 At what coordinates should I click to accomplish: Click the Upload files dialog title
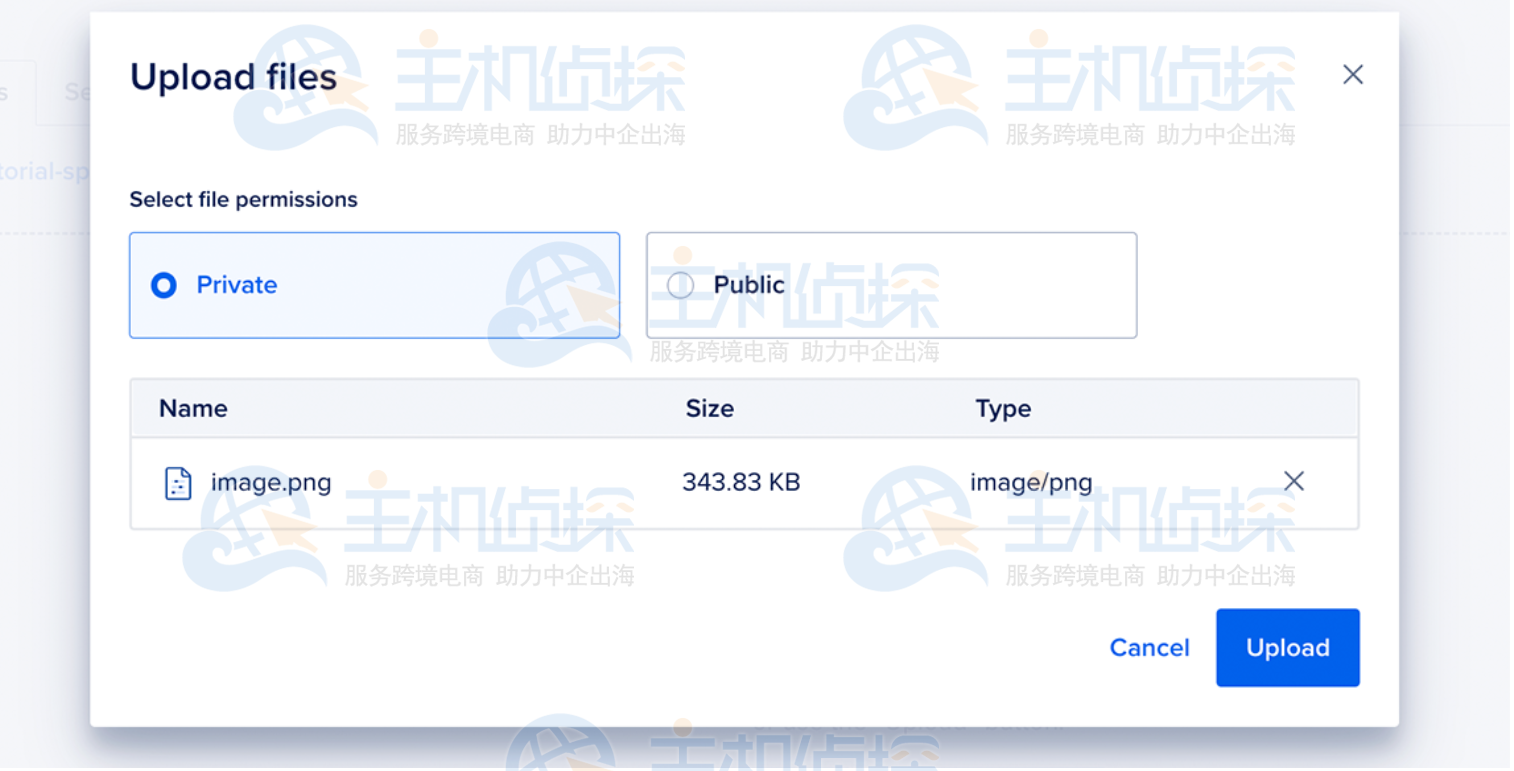(x=233, y=78)
